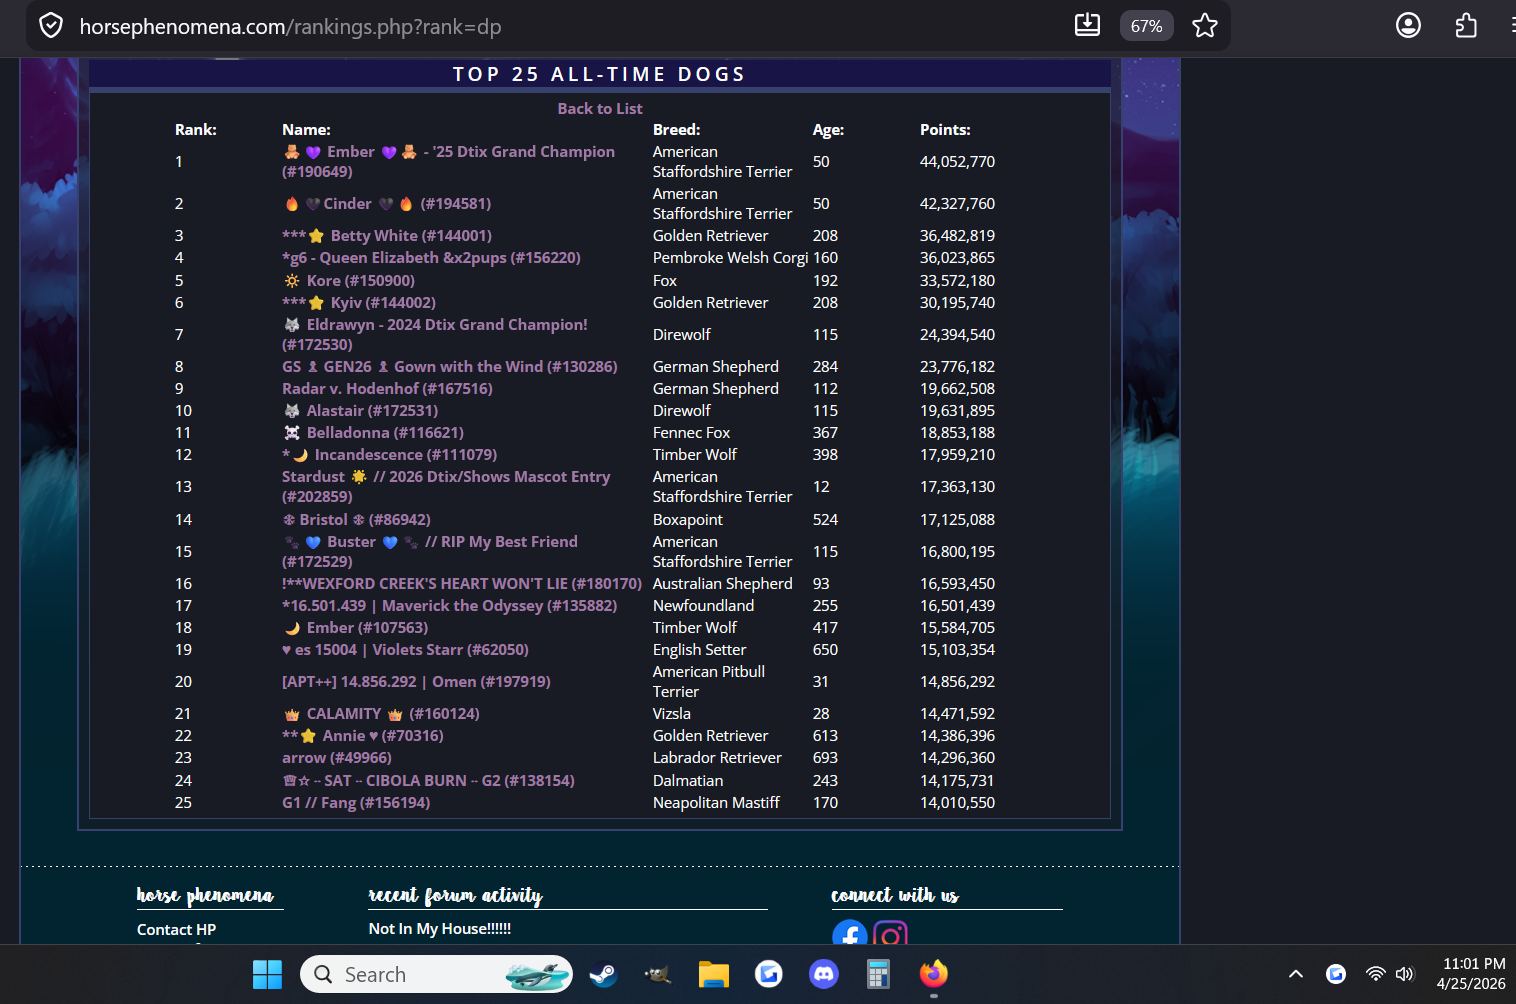
Task: Open Omen (#197919) dog profile
Action: (x=416, y=682)
